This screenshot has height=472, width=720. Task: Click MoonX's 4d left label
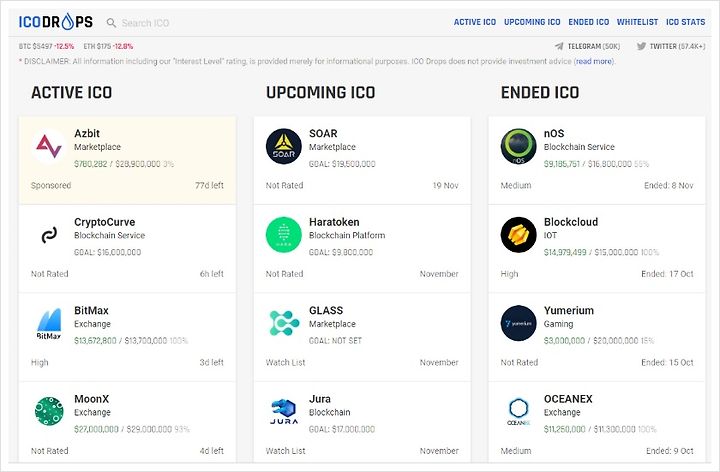(x=212, y=451)
